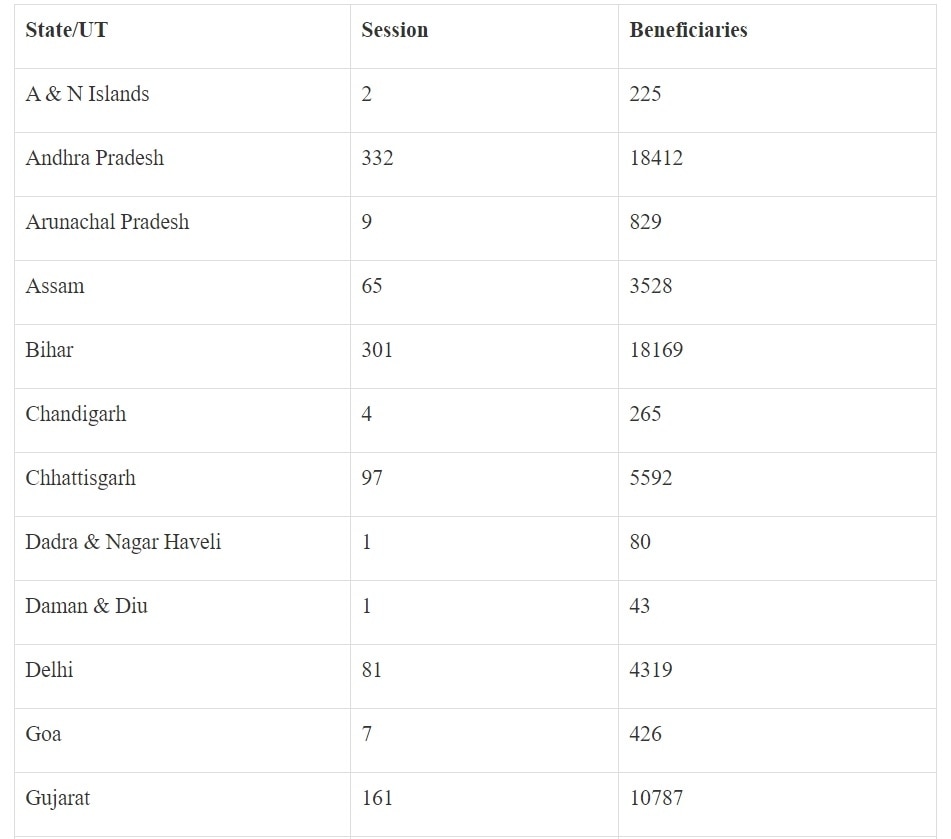Viewport: 951px width, 839px height.
Task: Select Daman & Diu beneficiaries 43
Action: point(640,606)
